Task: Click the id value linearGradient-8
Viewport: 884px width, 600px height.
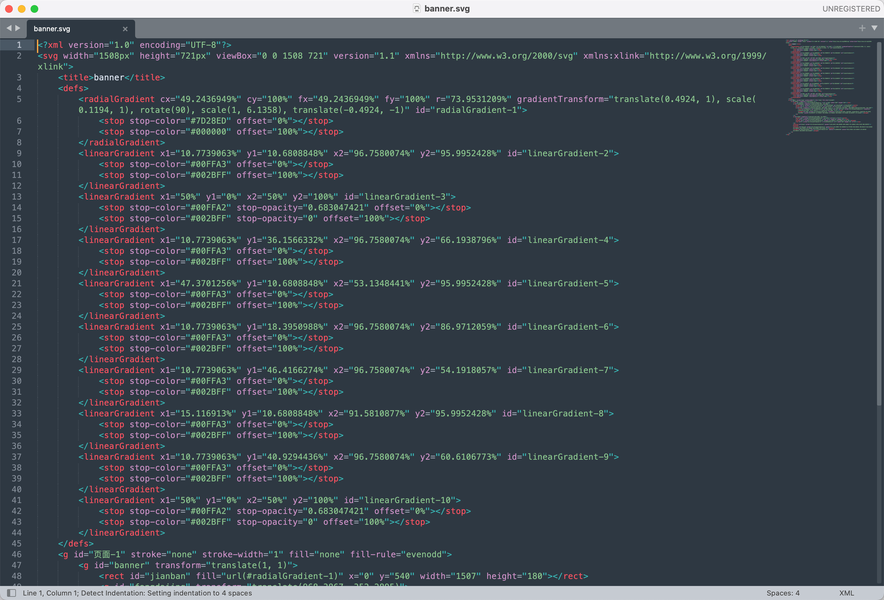Action: click(x=562, y=413)
